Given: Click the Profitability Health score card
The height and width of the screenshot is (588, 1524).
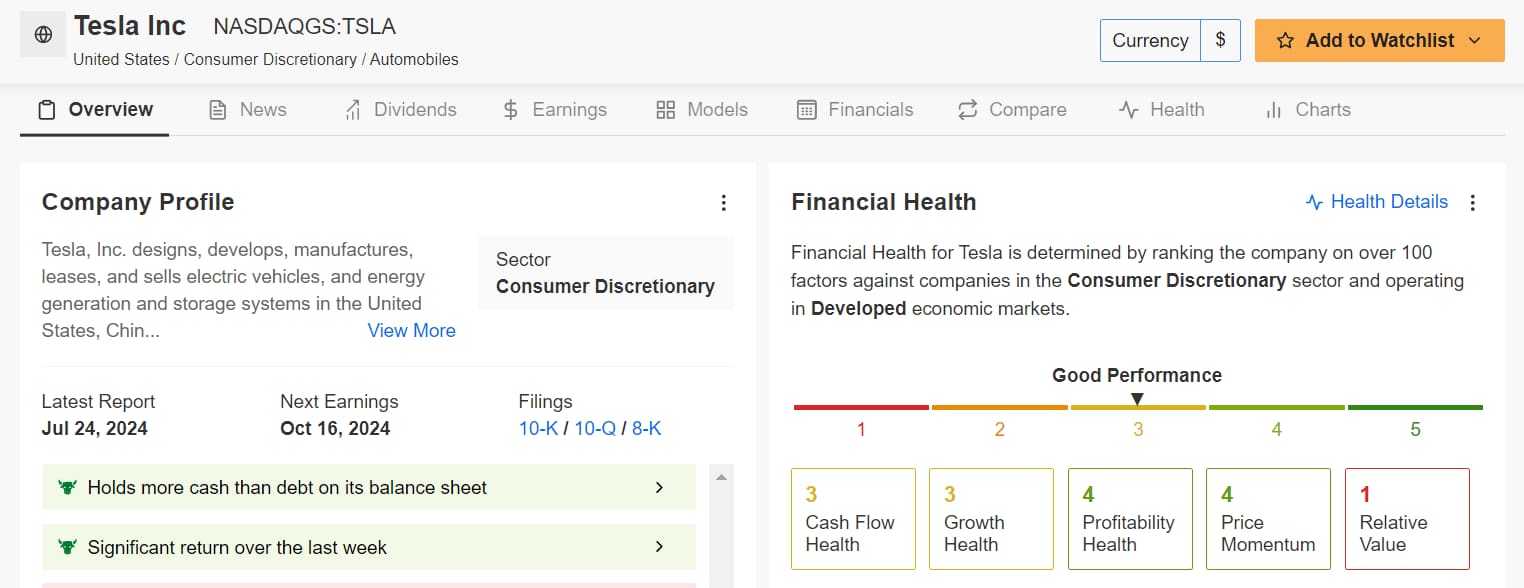Looking at the screenshot, I should pos(1130,519).
